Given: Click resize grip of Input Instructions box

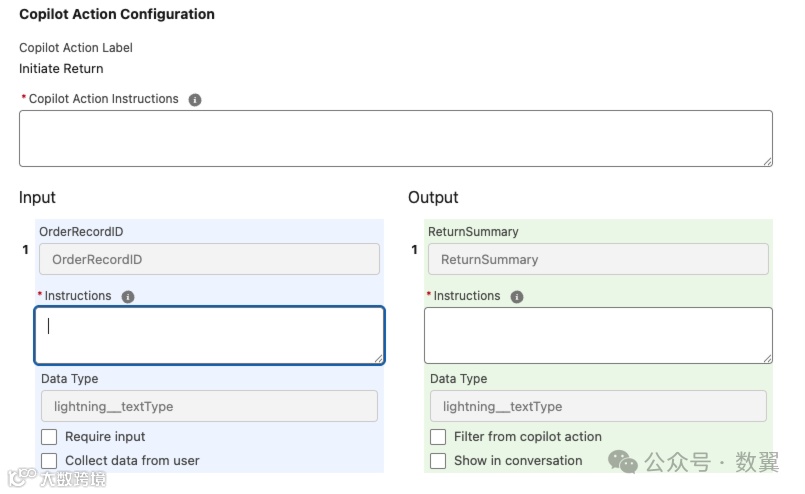Looking at the screenshot, I should [378, 358].
